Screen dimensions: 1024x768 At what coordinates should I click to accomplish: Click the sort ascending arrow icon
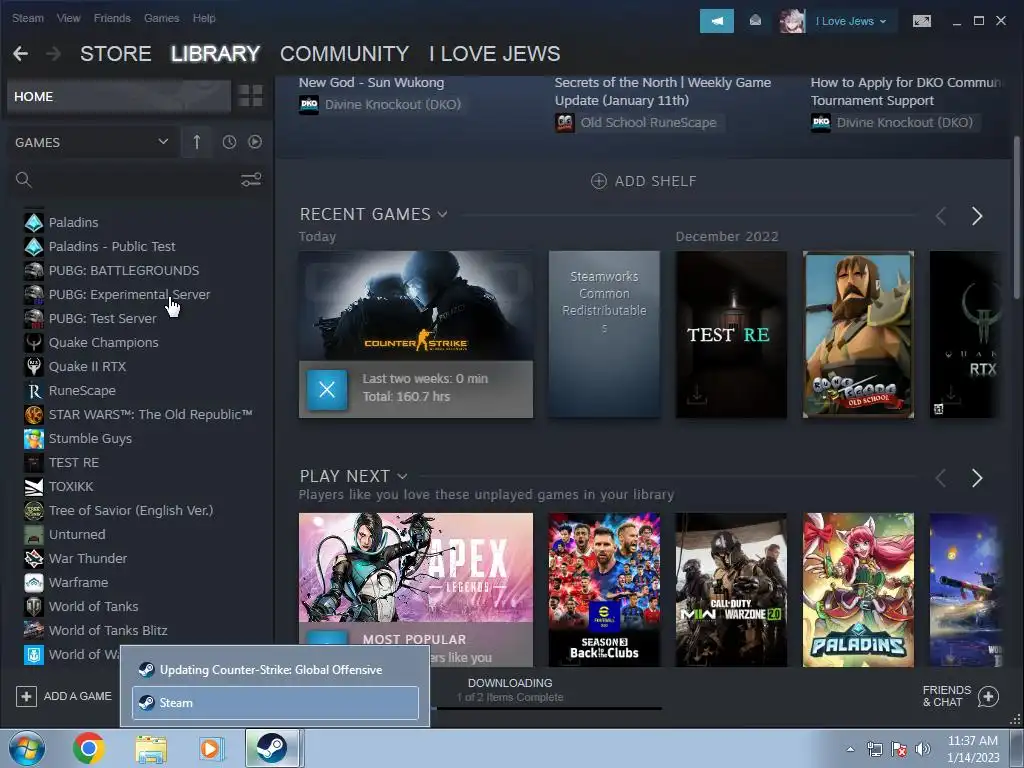point(197,142)
